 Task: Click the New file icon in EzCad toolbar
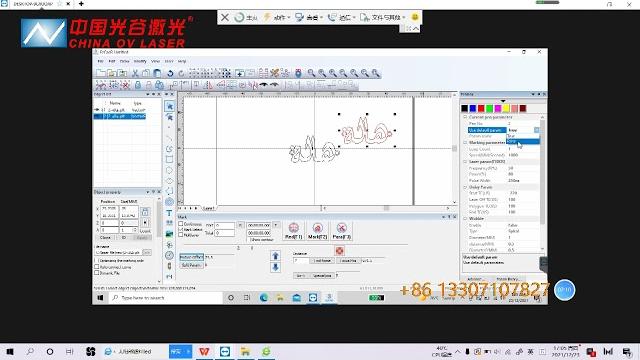pos(100,73)
